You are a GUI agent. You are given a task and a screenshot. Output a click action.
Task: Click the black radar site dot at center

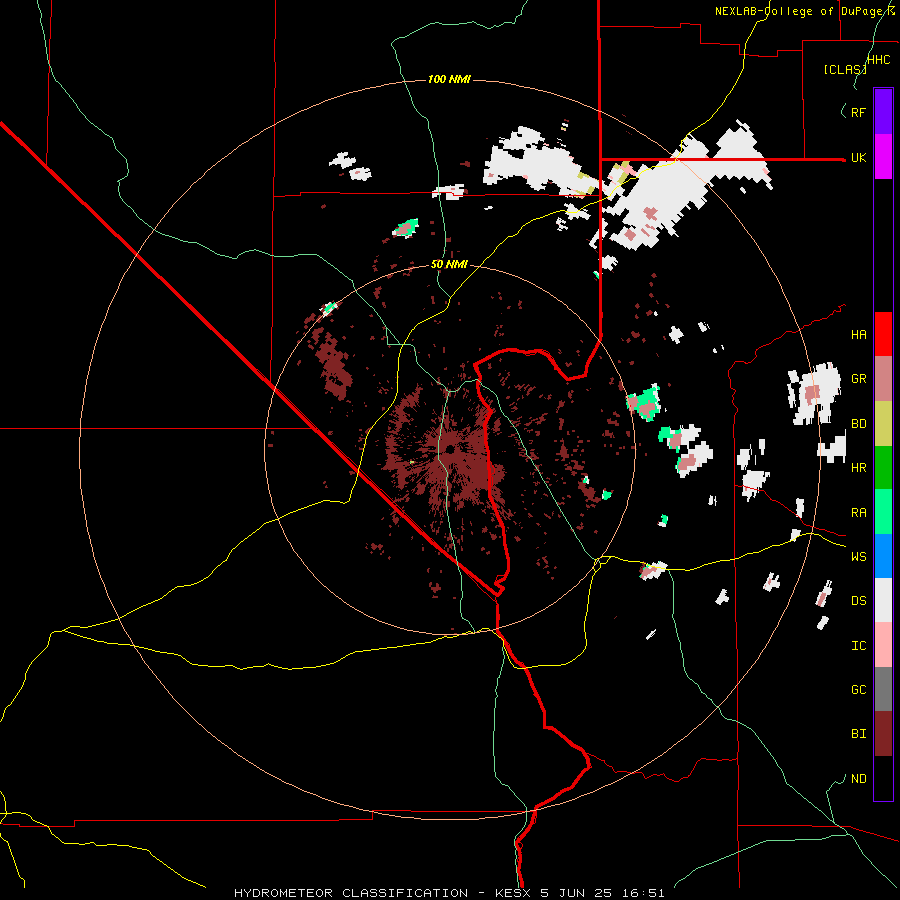pyautogui.click(x=450, y=449)
